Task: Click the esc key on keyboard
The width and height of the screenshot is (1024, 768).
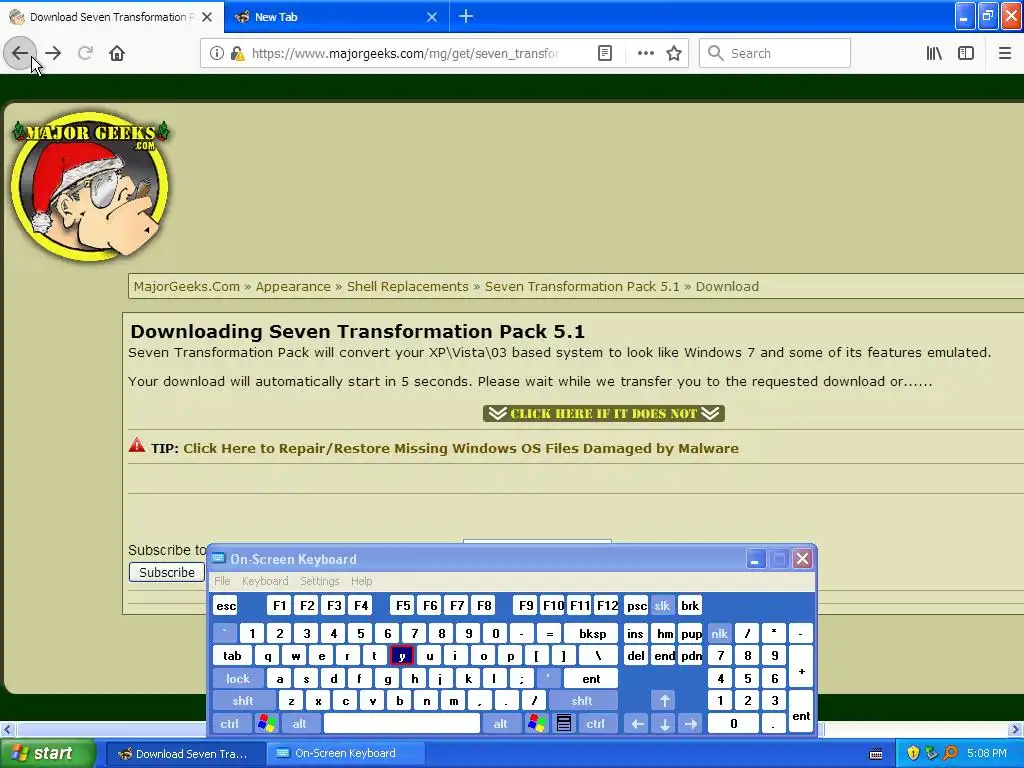Action: click(226, 605)
